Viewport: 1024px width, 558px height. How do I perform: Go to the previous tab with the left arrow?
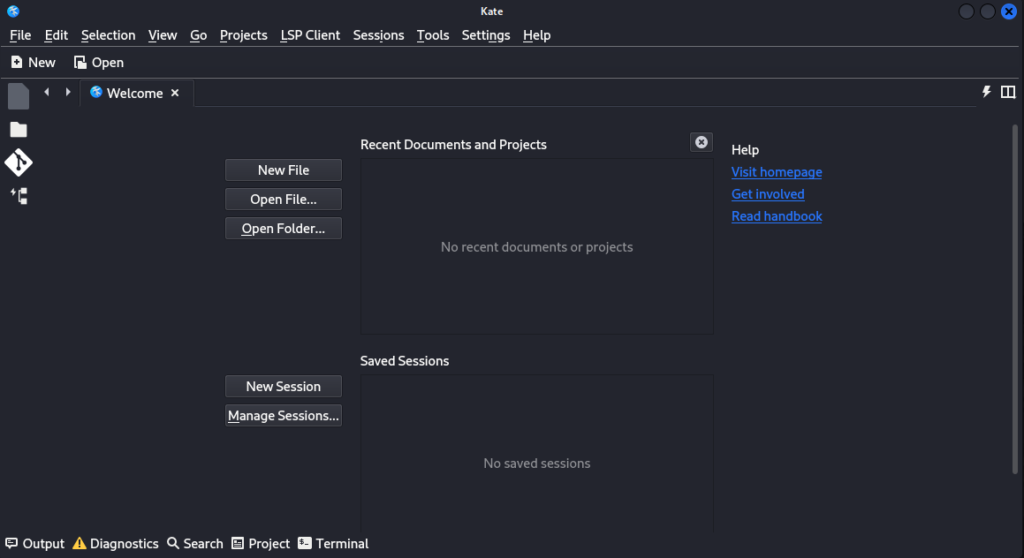pyautogui.click(x=46, y=92)
